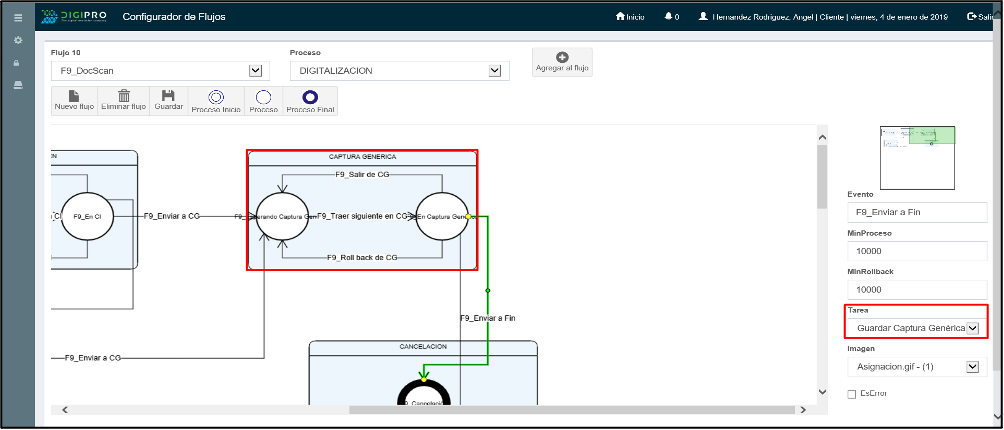Select the Proceso Final circle tool

310,97
